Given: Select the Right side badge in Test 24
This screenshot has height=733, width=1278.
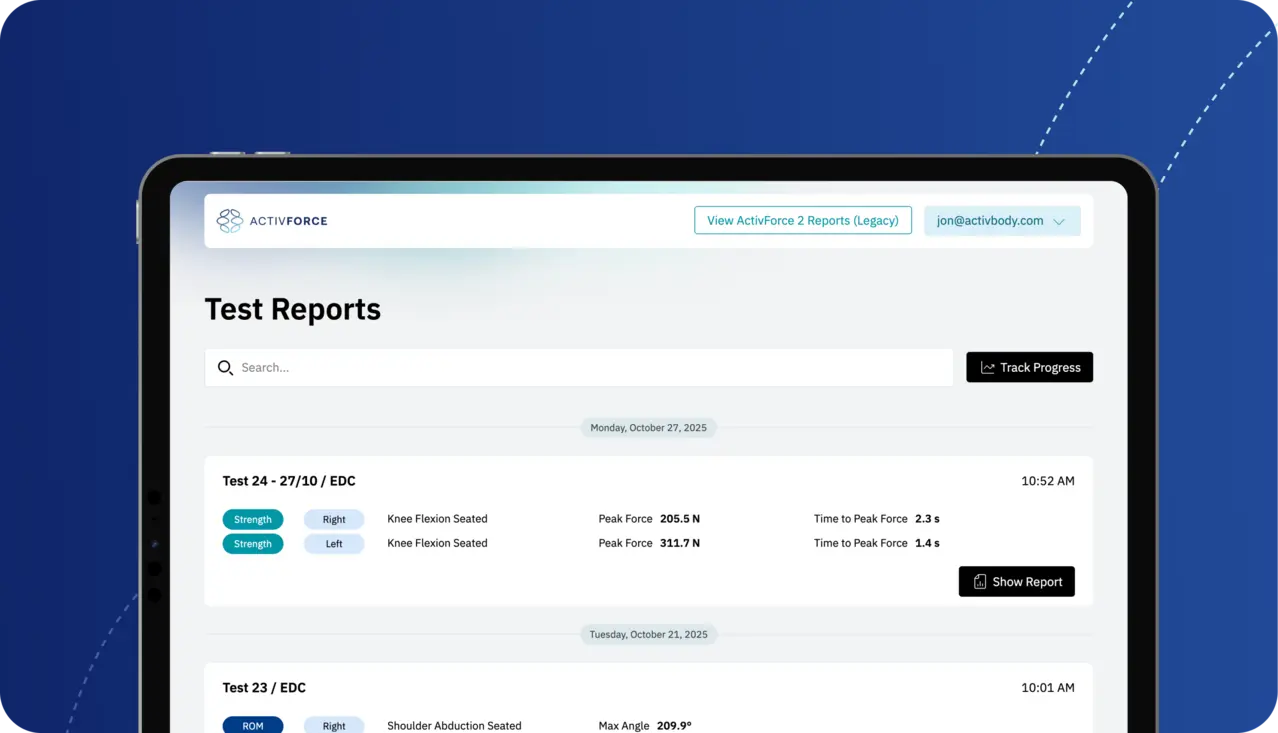Looking at the screenshot, I should point(334,520).
